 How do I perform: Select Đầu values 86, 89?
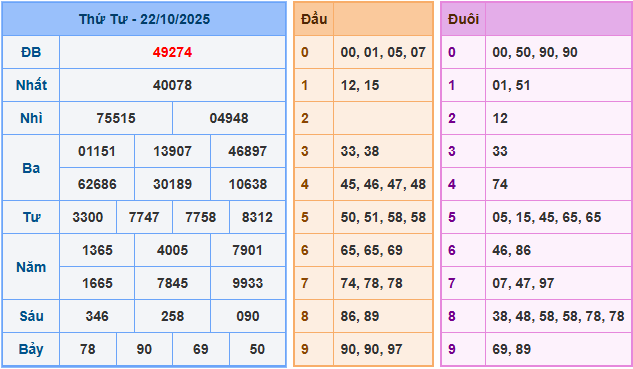point(360,316)
